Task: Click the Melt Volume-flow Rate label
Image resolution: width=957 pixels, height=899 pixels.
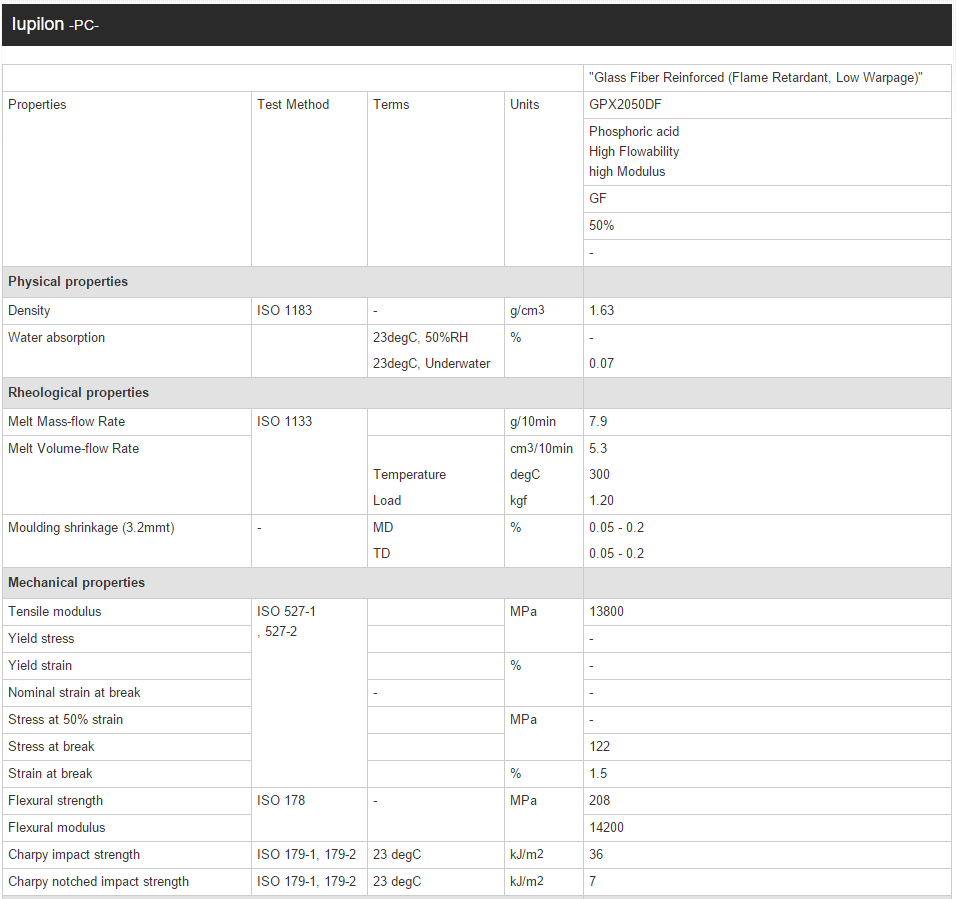Action: coord(73,448)
